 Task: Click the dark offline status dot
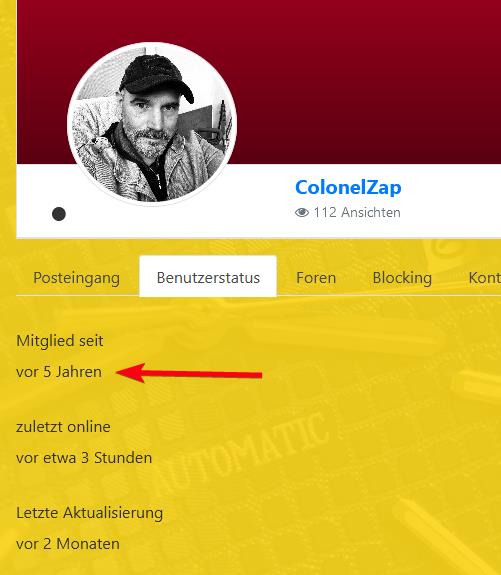[x=59, y=214]
